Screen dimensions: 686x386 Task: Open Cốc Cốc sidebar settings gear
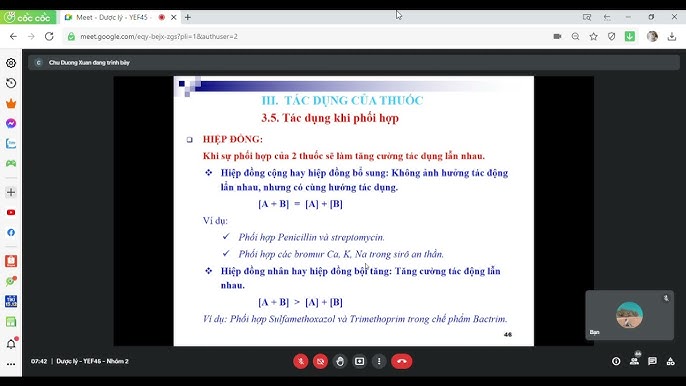(x=11, y=63)
